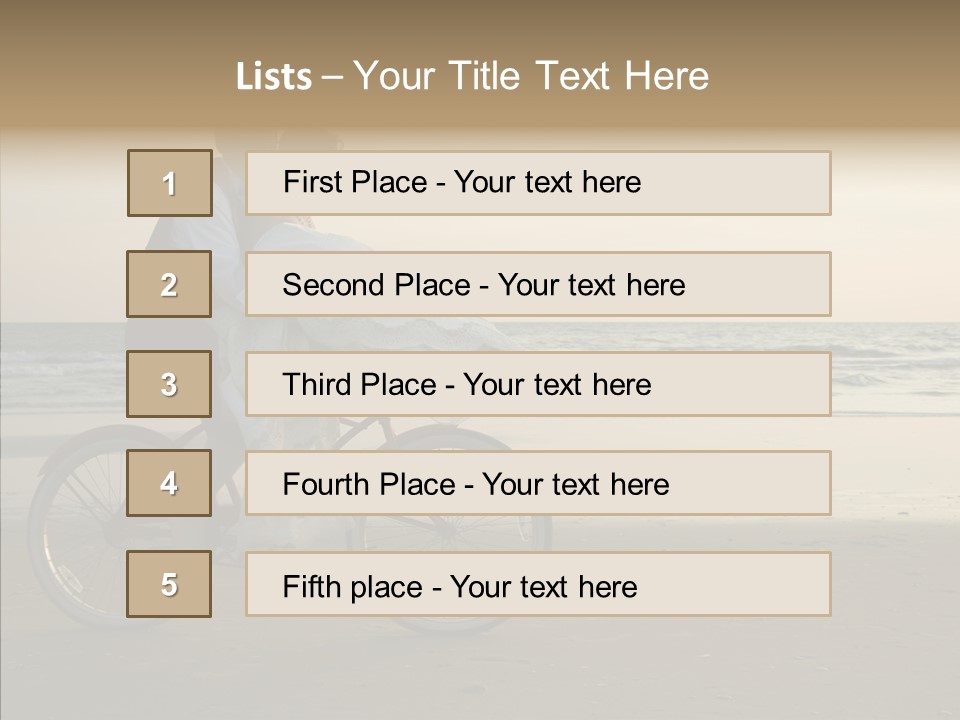Image resolution: width=960 pixels, height=720 pixels.
Task: Select the 'Your Title Text Here' heading
Action: pyautogui.click(x=531, y=76)
